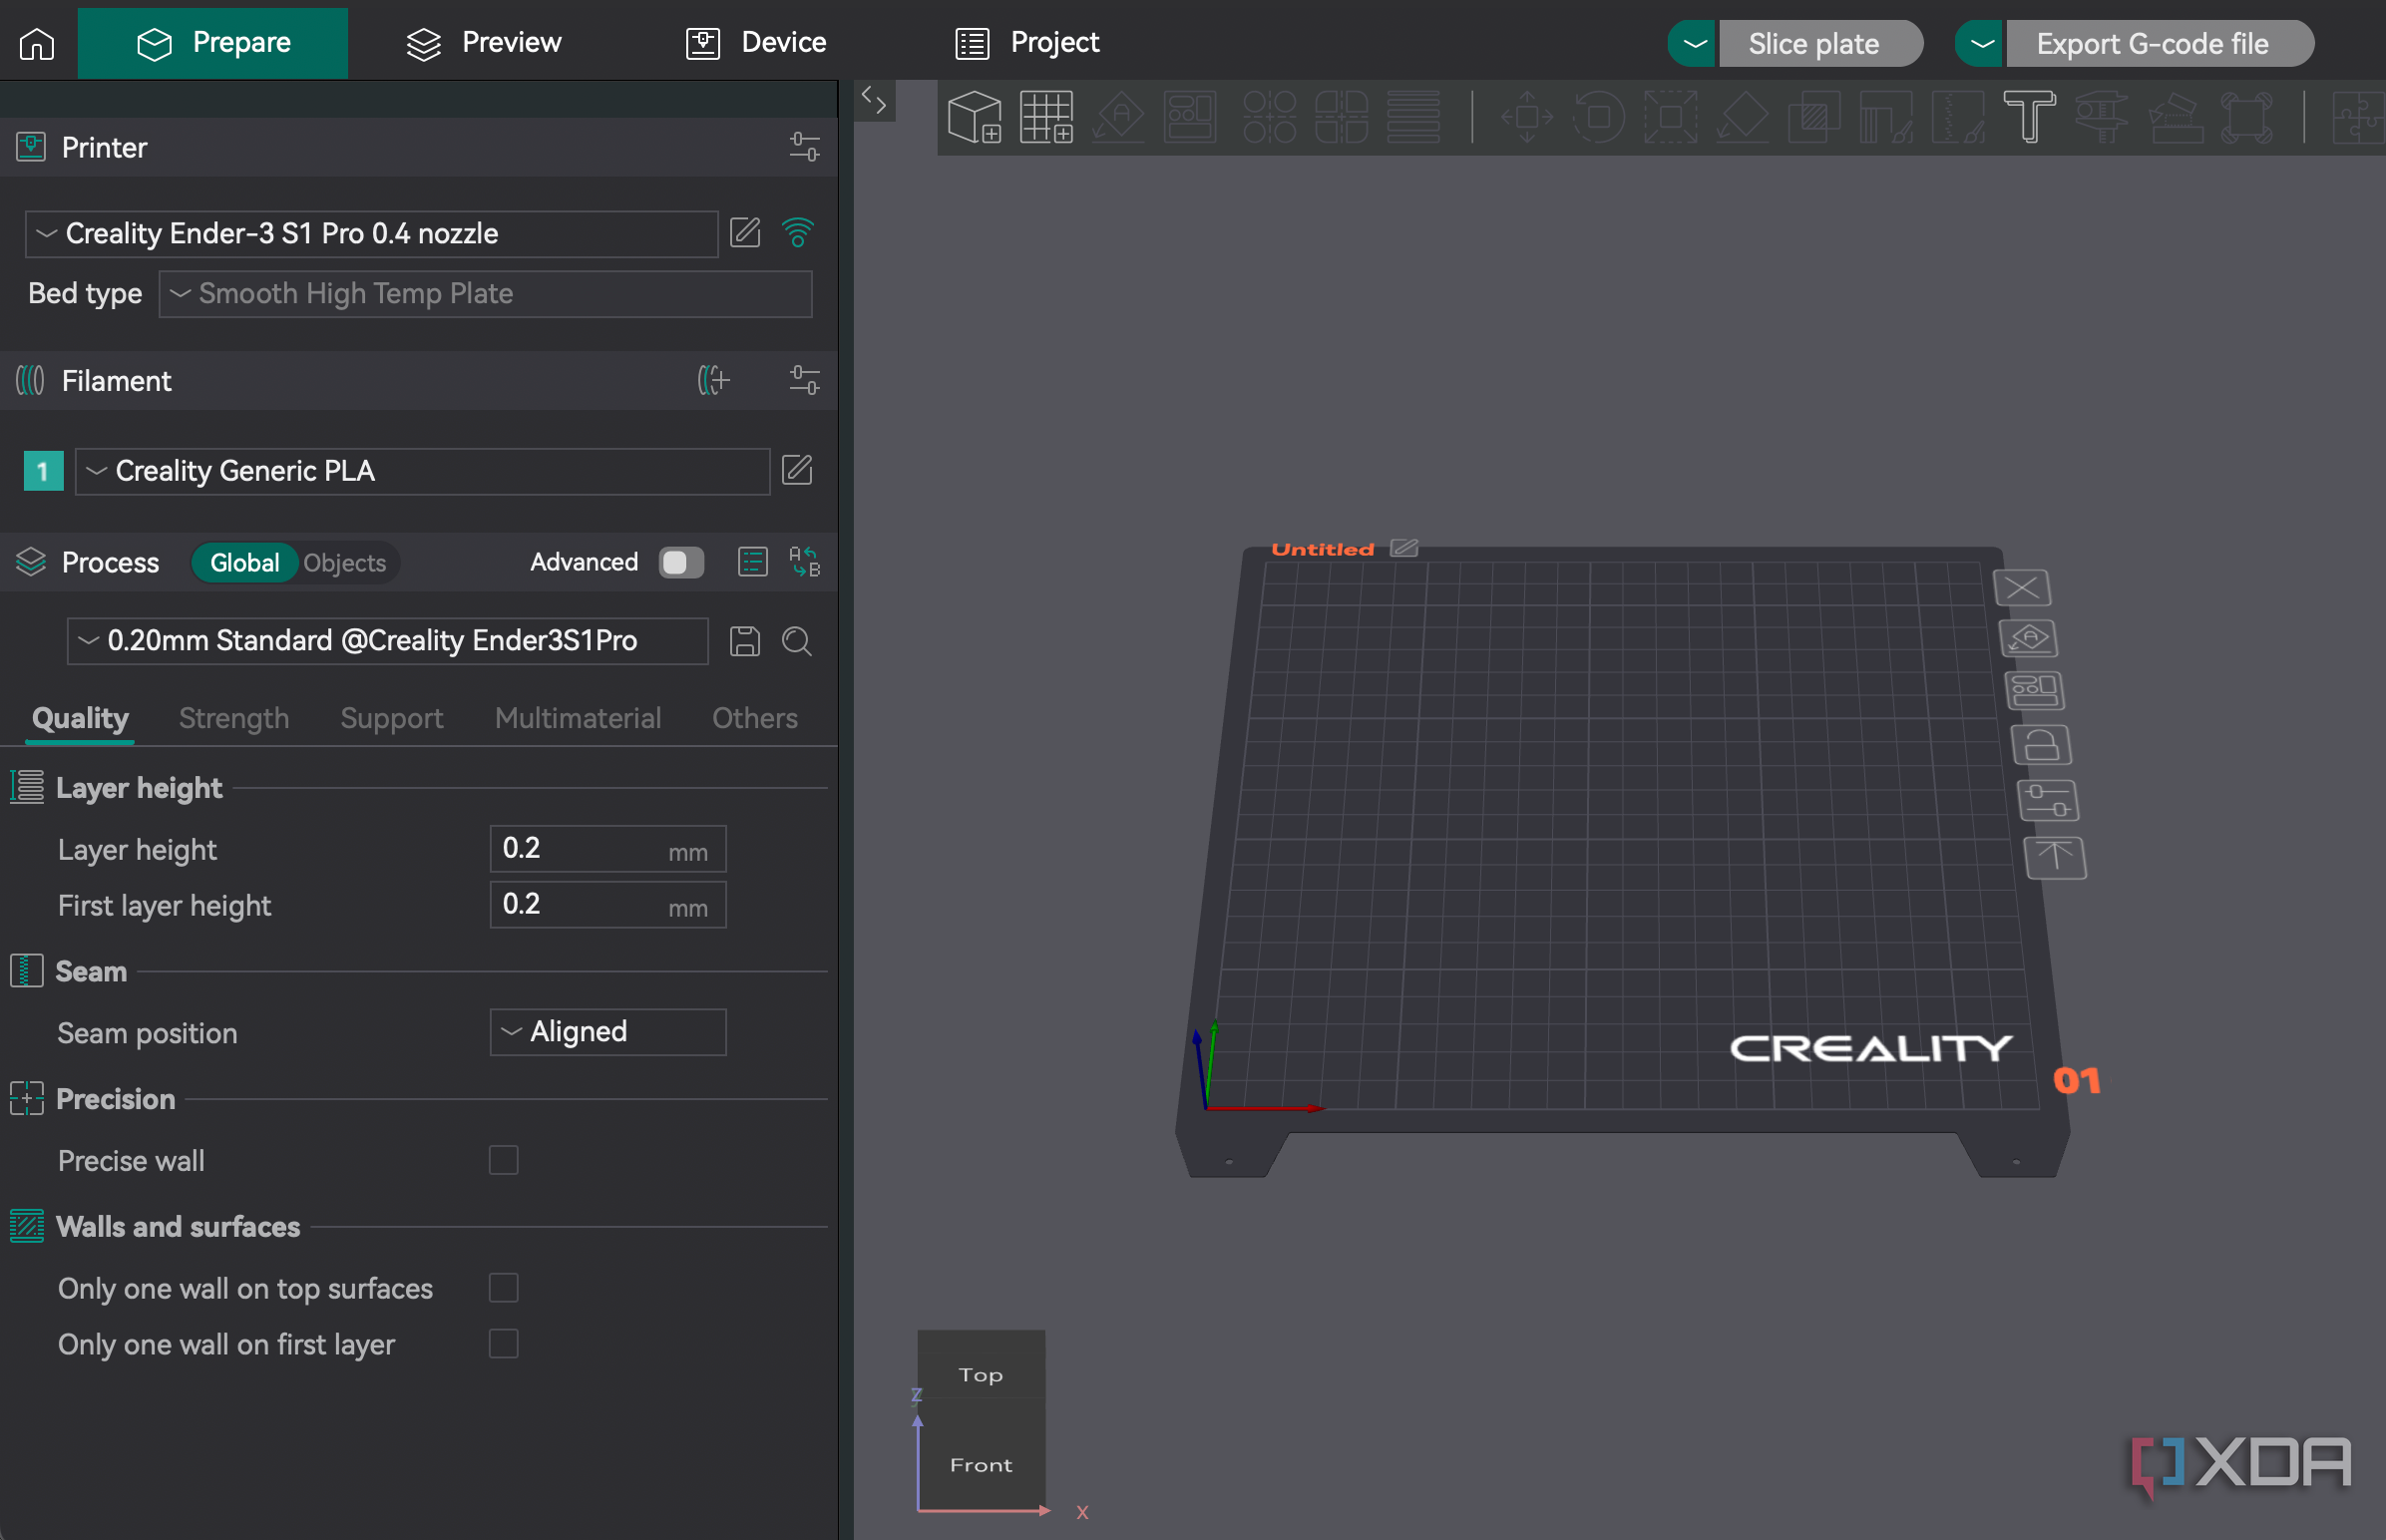The image size is (2386, 1540).
Task: Select the Objects process mode
Action: pyautogui.click(x=345, y=563)
